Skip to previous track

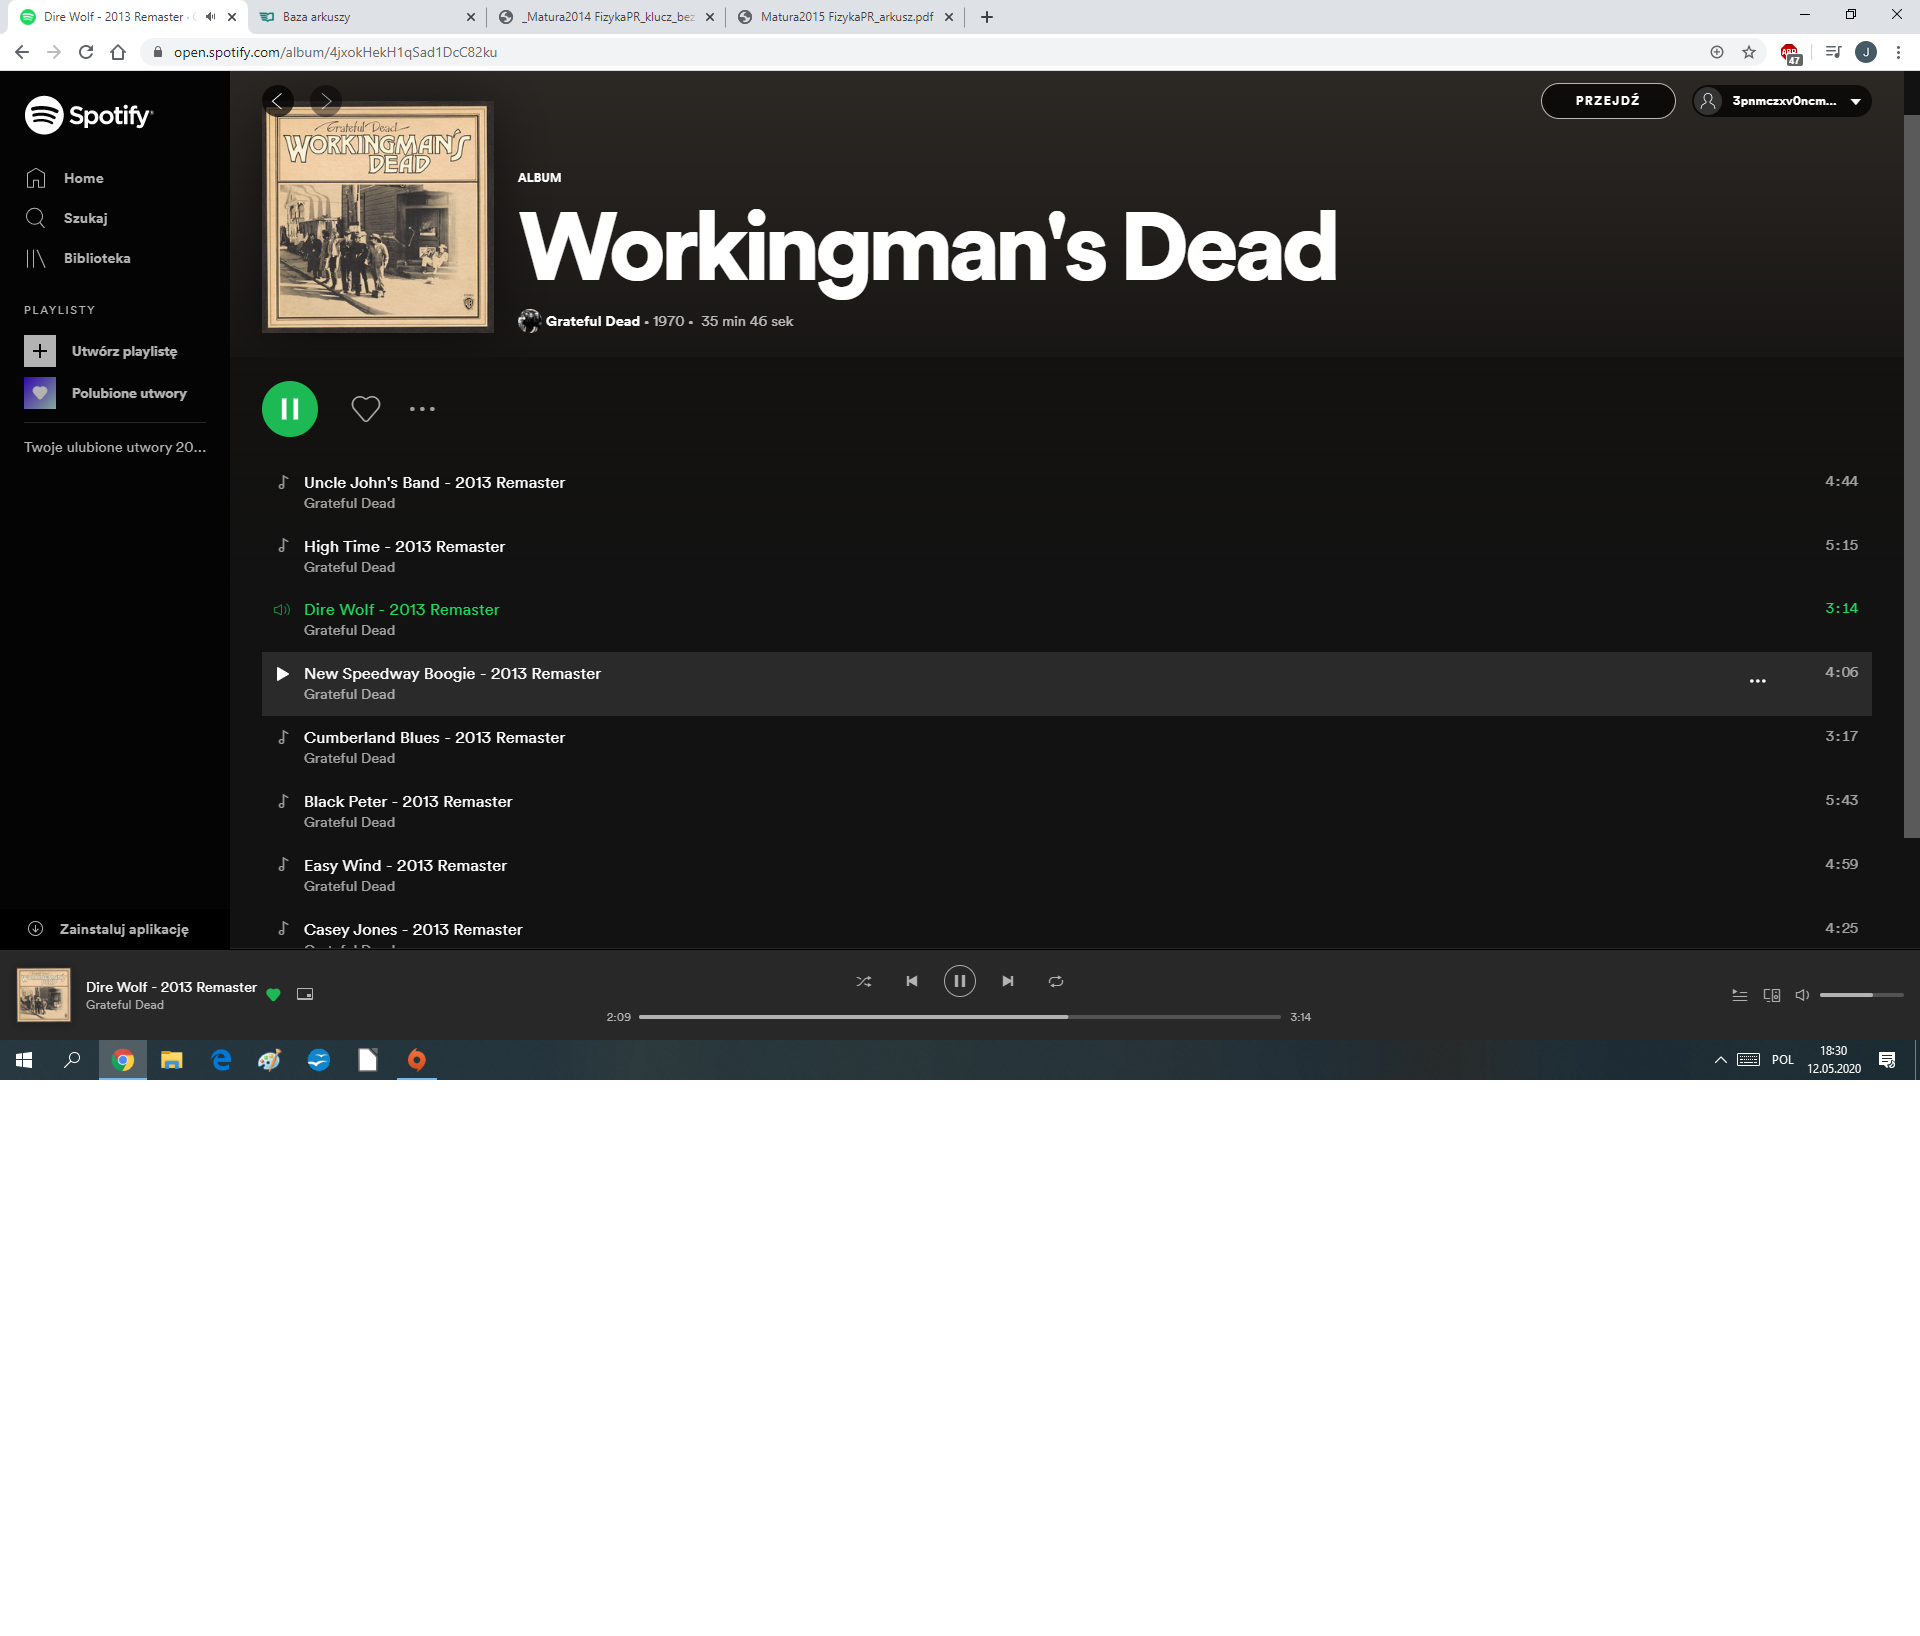click(x=912, y=981)
